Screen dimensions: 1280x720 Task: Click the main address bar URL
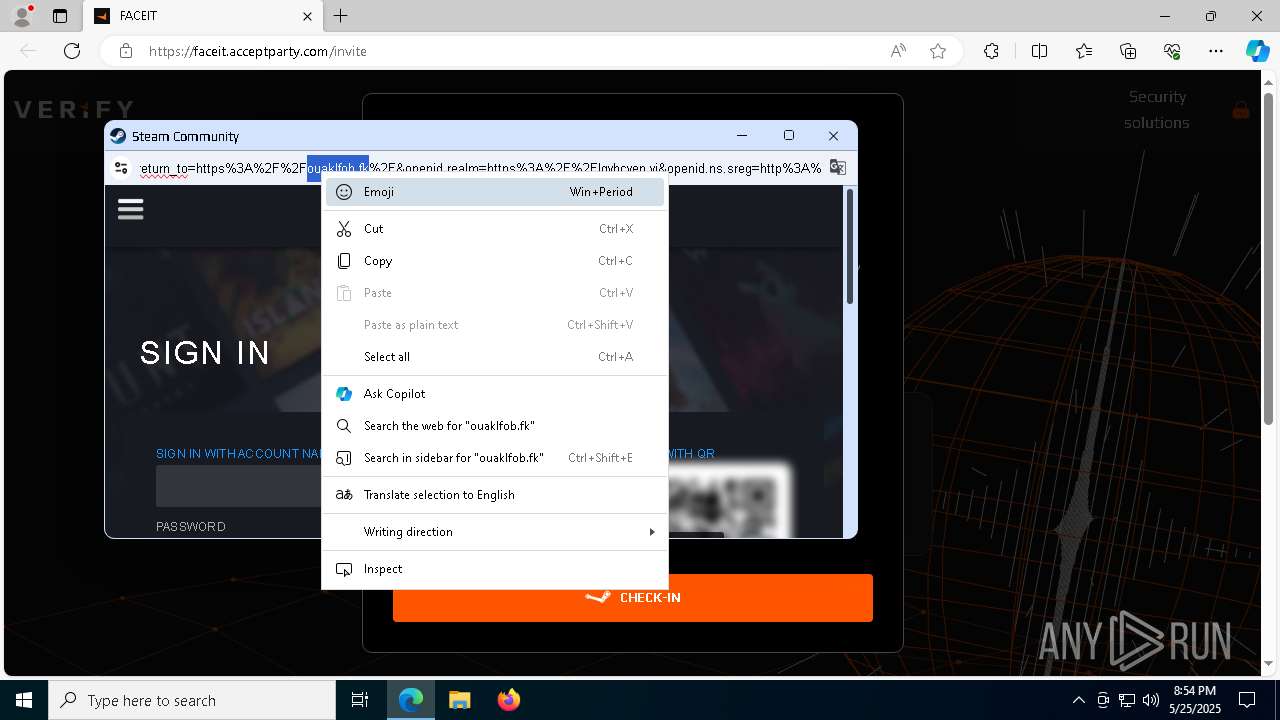pyautogui.click(x=258, y=51)
